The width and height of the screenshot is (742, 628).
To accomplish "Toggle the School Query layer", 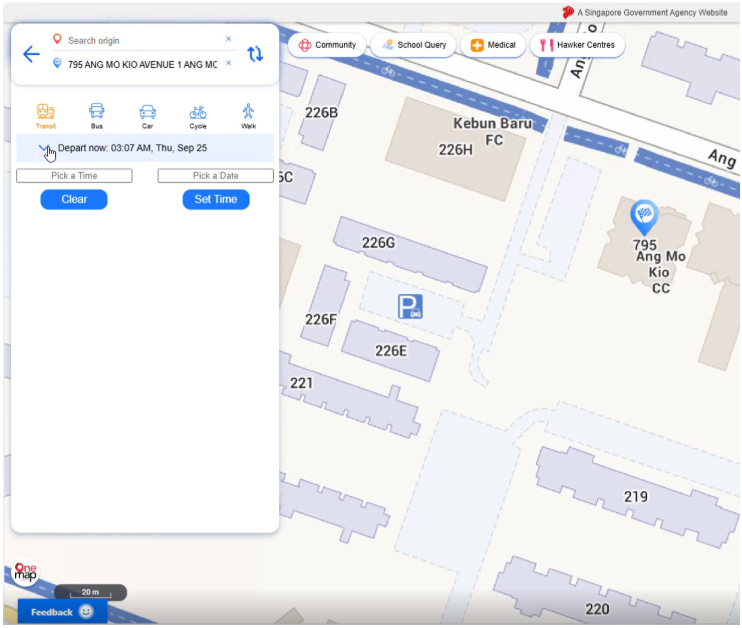I will click(x=413, y=45).
